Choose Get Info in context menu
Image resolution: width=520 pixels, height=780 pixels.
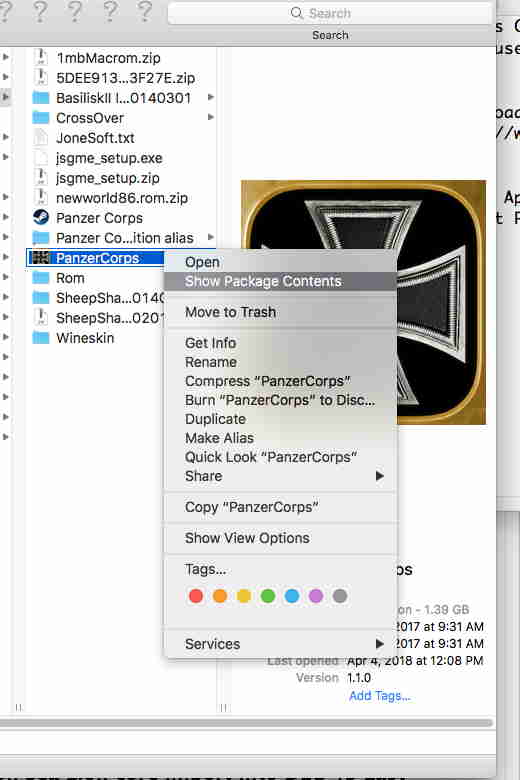tap(280, 343)
